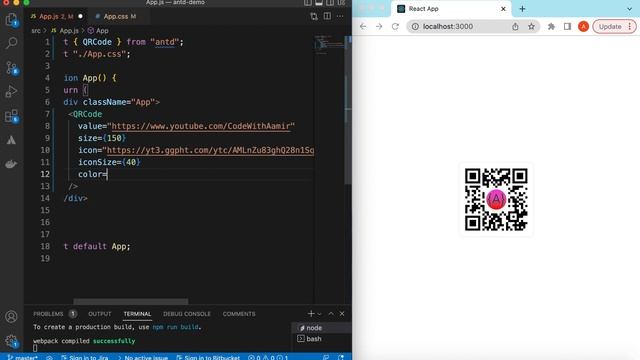
Task: Open the Atlassian sidebar icon
Action: pos(11,140)
